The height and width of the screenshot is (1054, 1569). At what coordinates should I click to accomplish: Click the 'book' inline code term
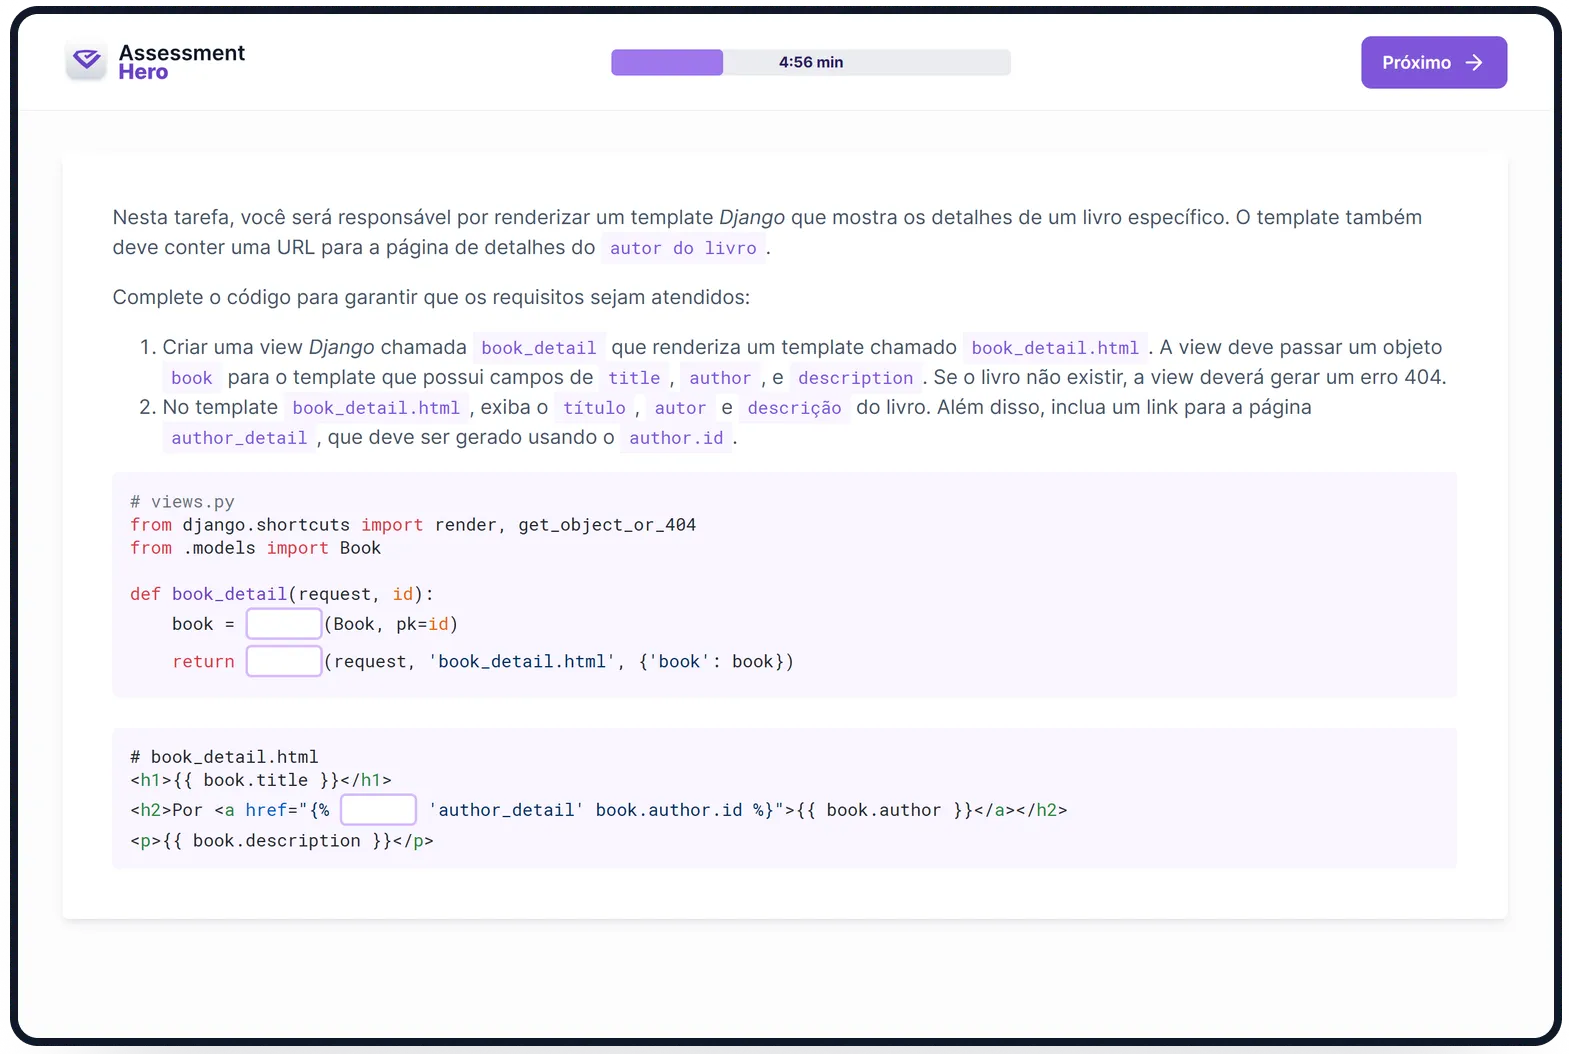191,378
